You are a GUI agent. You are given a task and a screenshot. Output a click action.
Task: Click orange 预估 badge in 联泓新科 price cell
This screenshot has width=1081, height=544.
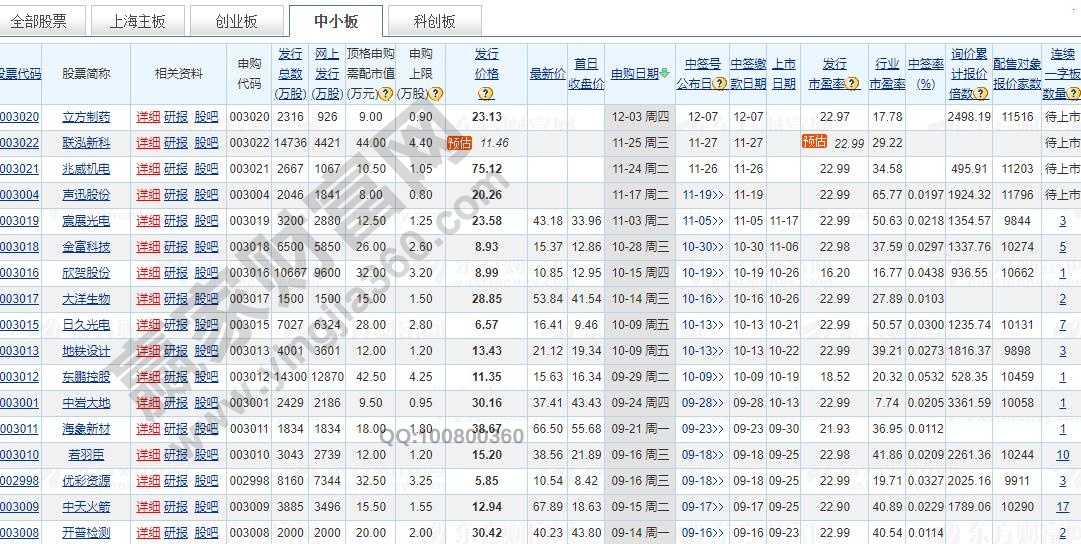click(459, 143)
